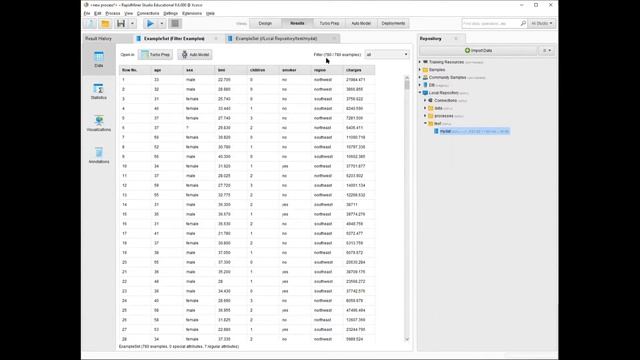The width and height of the screenshot is (640, 360).
Task: Expand the Training Resources repository node
Action: (420, 62)
